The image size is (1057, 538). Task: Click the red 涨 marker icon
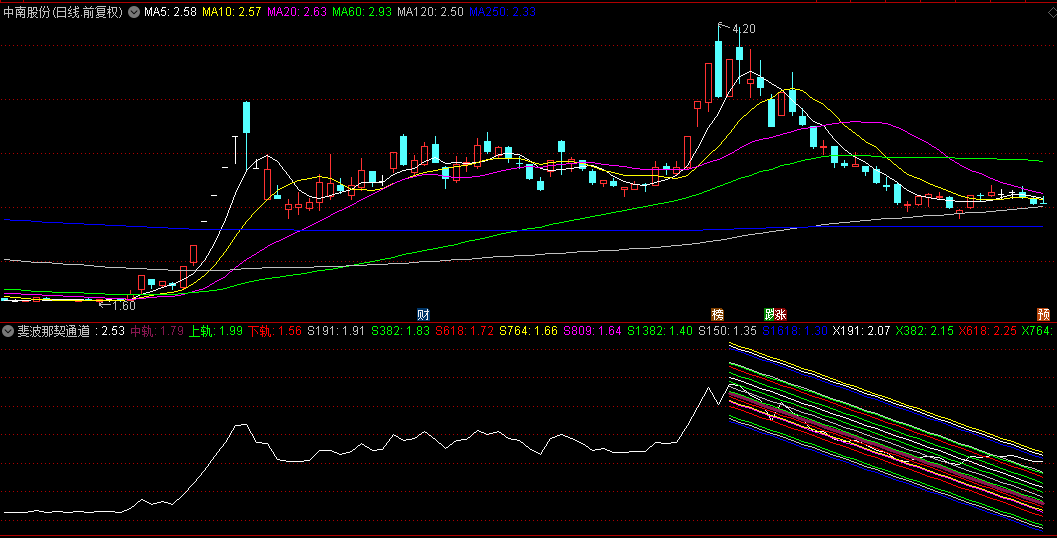click(x=781, y=314)
